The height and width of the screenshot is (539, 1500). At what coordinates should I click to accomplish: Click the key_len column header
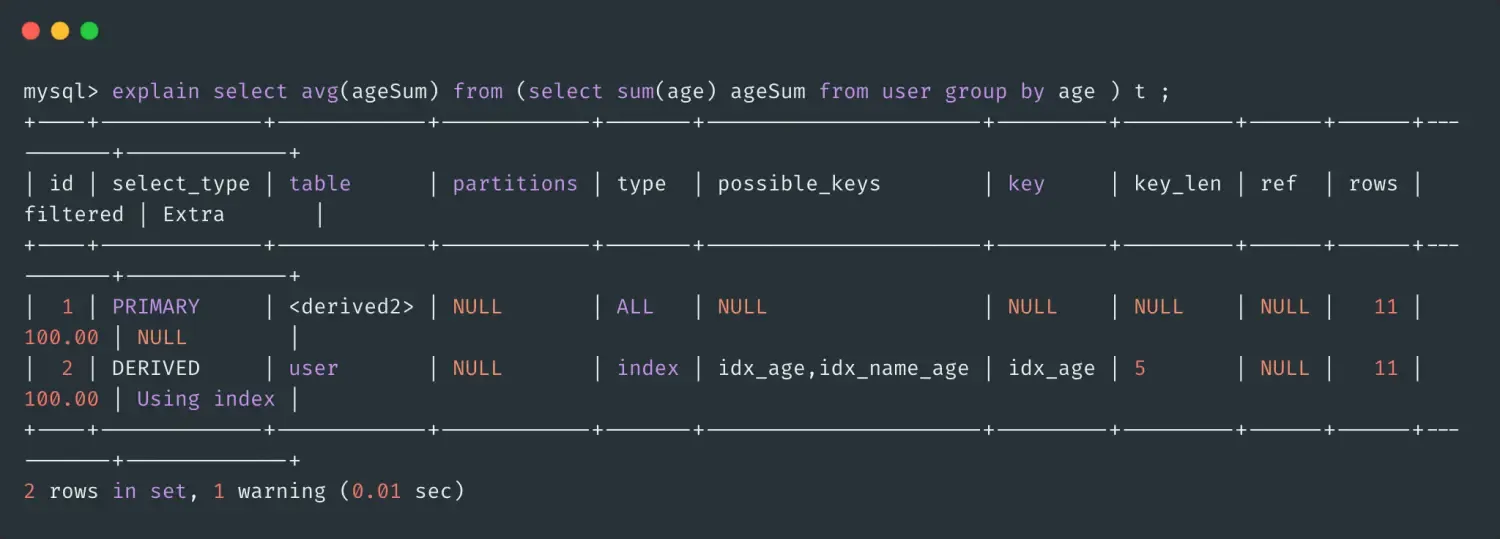(x=1177, y=184)
